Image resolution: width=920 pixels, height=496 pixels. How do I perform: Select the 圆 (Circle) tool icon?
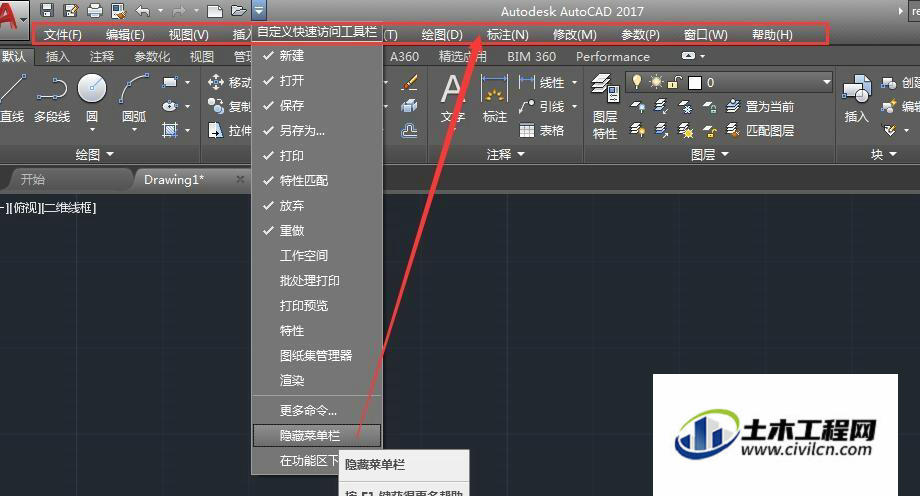point(92,88)
